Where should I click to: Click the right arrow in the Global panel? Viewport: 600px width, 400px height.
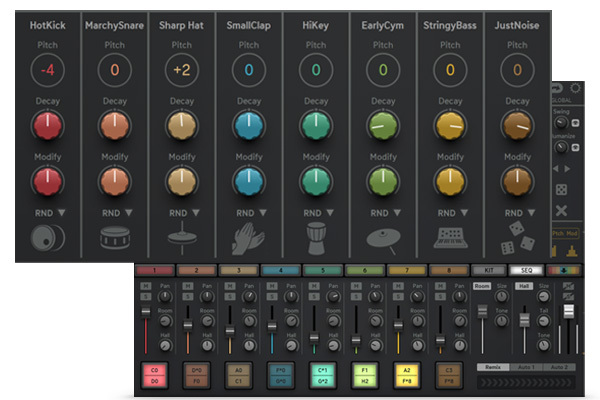click(567, 168)
